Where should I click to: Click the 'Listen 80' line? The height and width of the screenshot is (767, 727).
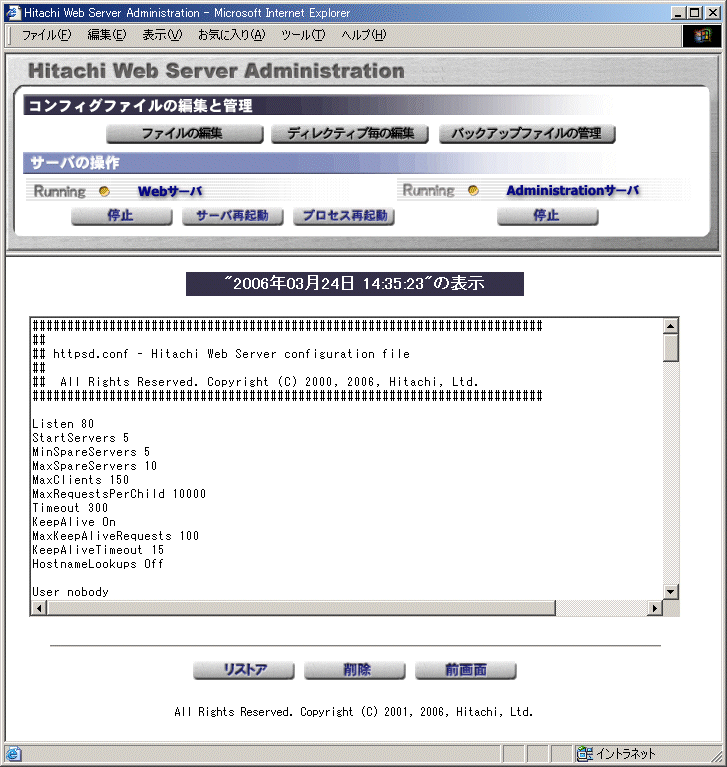[x=63, y=424]
